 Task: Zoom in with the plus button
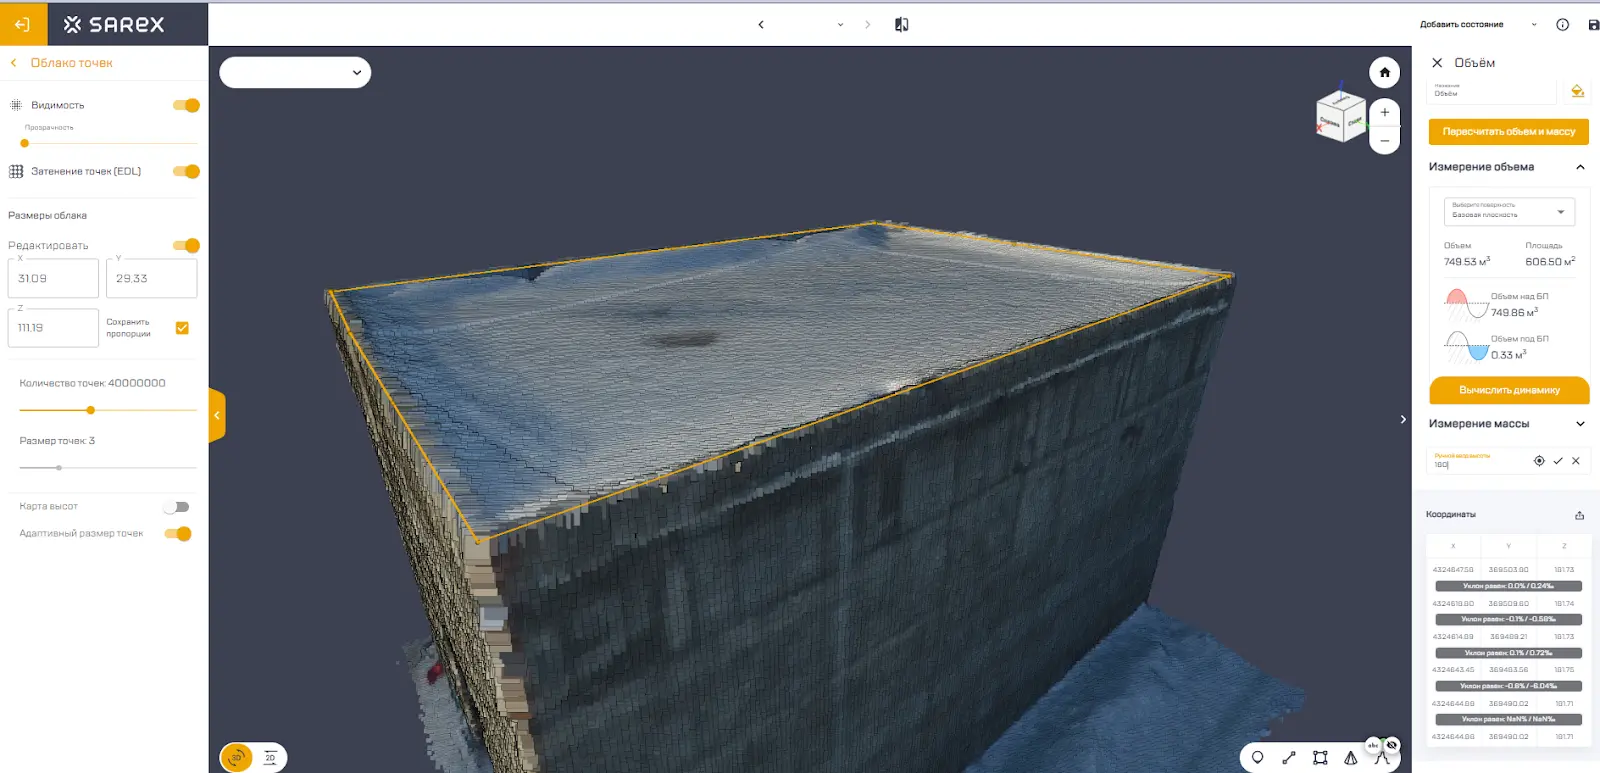[1385, 112]
